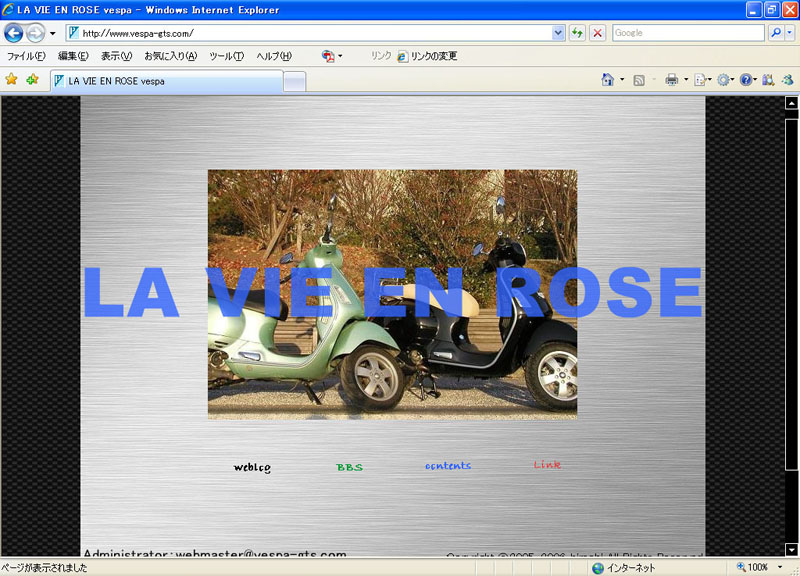Click the RSS feeds icon

[639, 80]
